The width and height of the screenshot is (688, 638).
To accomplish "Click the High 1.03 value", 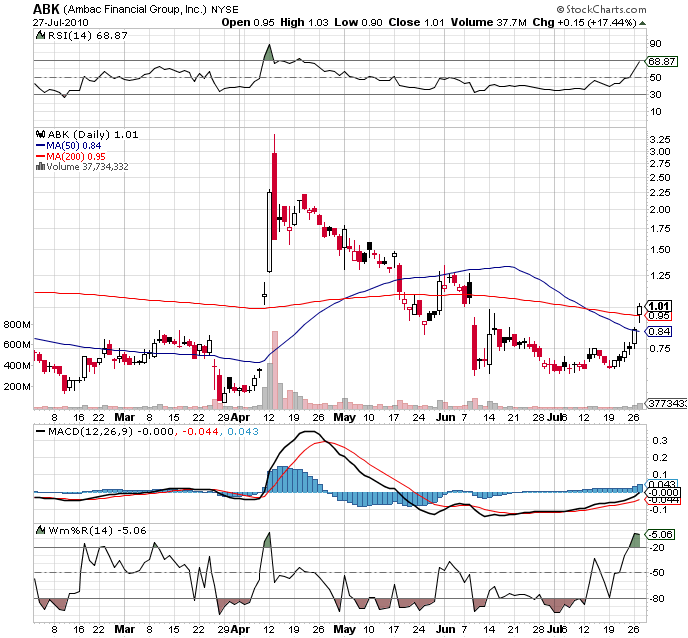I will tap(304, 22).
